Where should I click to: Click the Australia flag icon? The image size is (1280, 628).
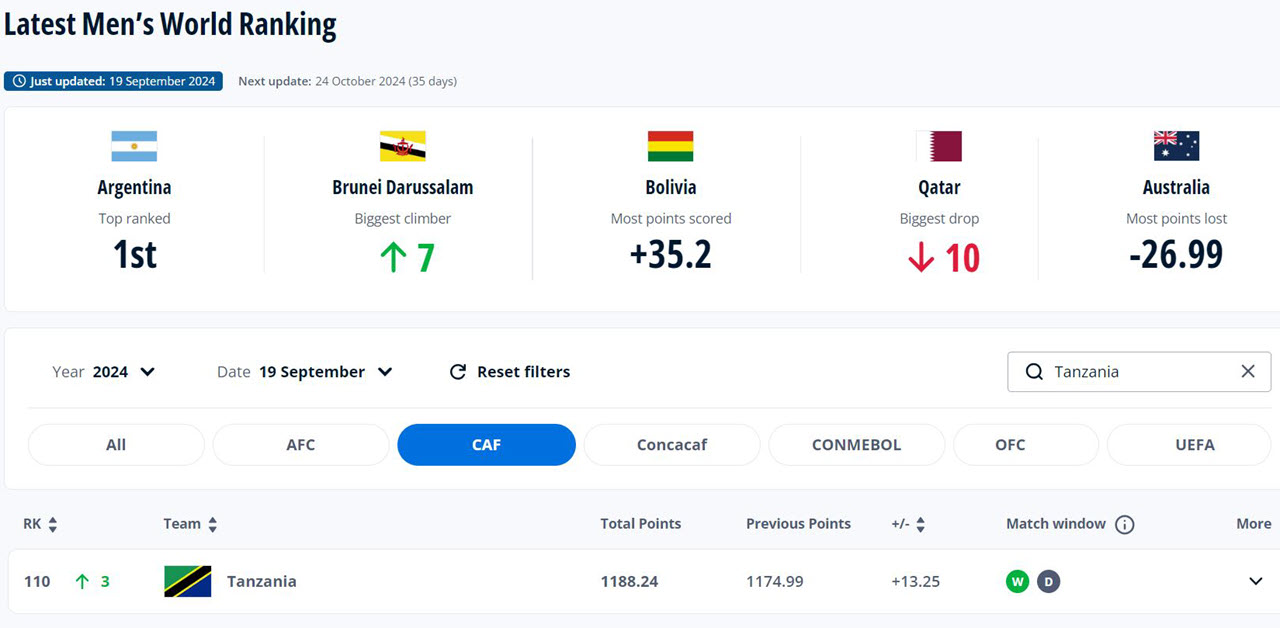point(1176,146)
